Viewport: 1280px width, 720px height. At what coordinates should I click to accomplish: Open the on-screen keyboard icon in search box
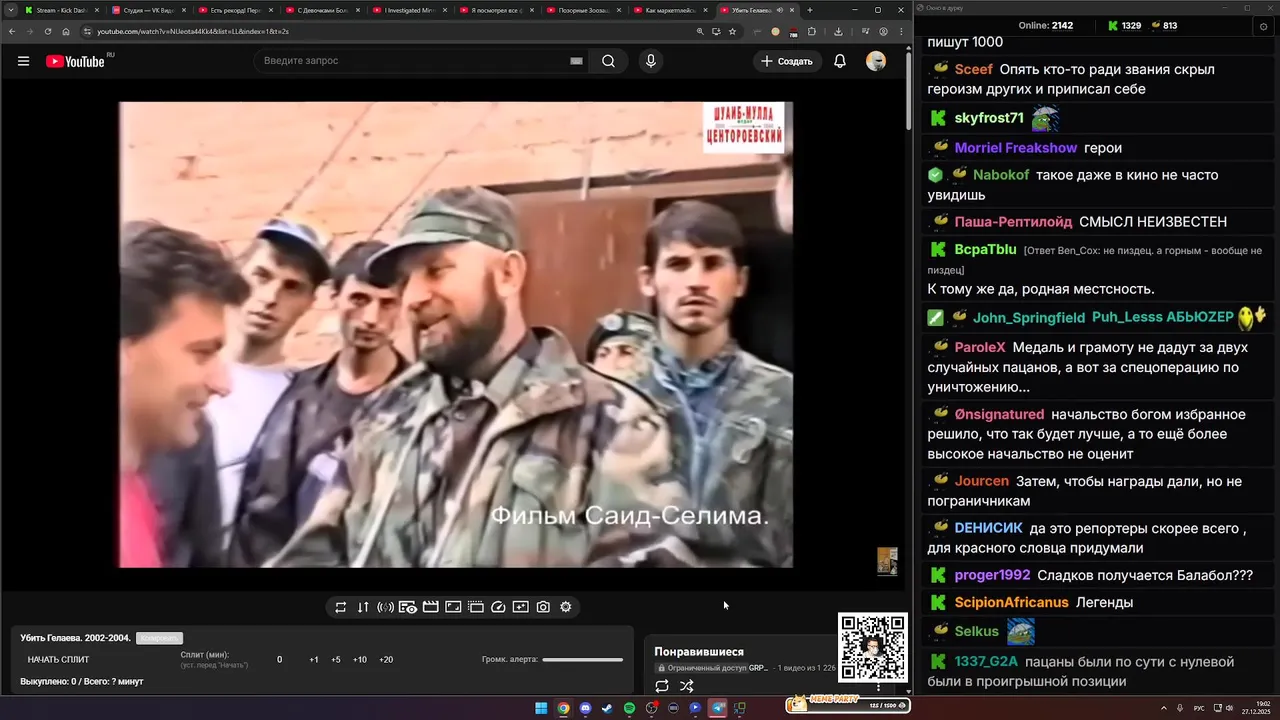[x=576, y=61]
